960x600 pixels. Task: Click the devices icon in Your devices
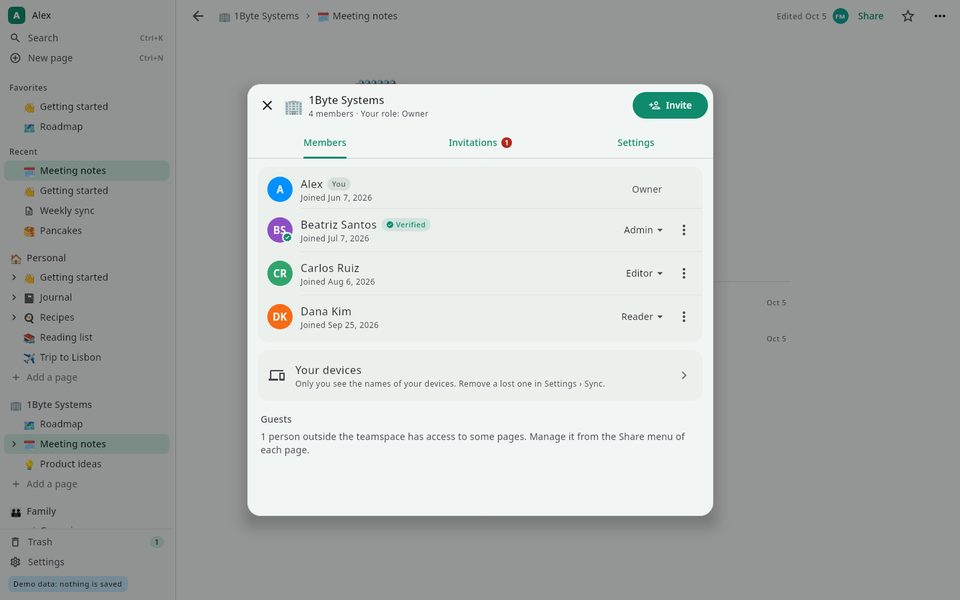(277, 375)
